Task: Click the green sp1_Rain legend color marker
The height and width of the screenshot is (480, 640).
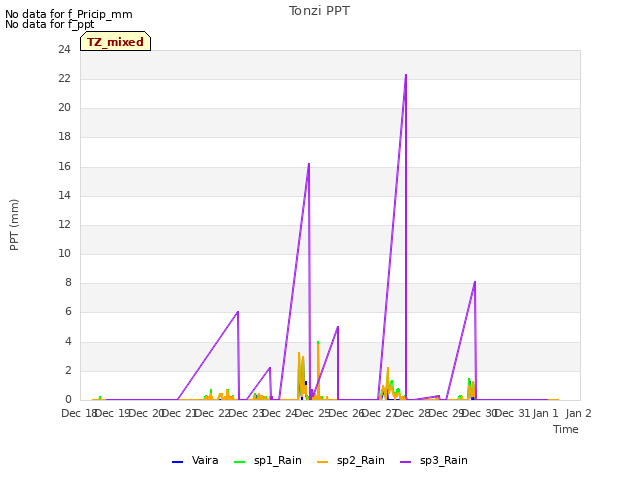Action: [240, 462]
